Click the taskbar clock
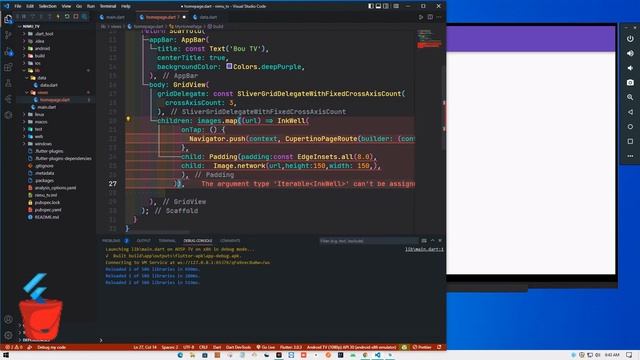The image size is (640, 360). pyautogui.click(x=612, y=355)
